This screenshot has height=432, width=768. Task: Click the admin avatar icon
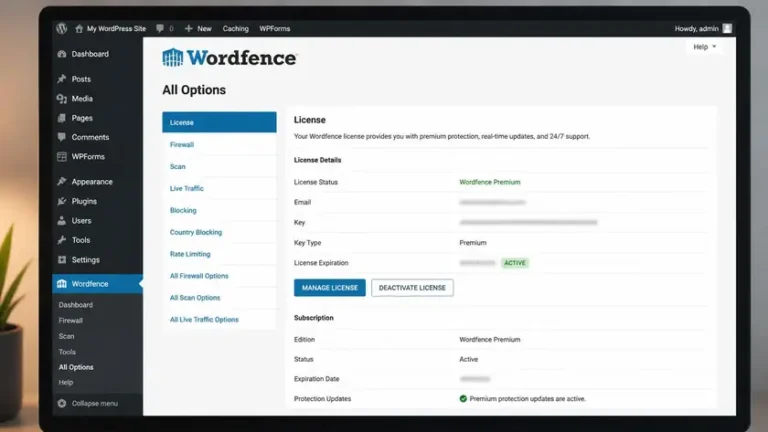(x=727, y=28)
